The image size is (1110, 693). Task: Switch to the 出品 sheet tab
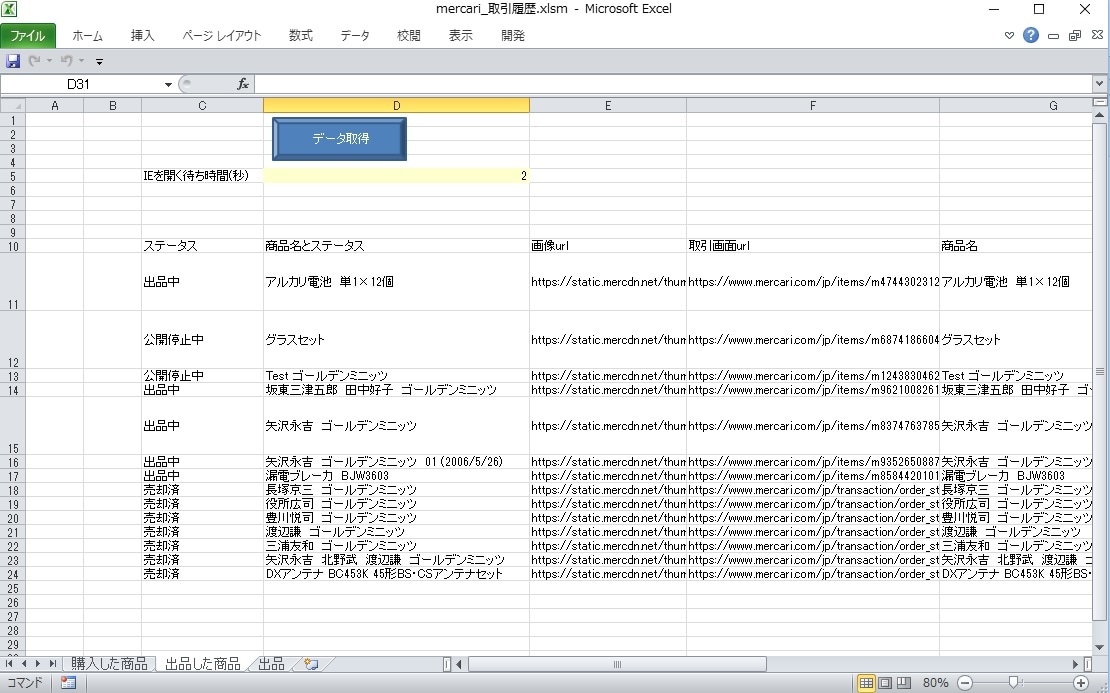[x=271, y=663]
